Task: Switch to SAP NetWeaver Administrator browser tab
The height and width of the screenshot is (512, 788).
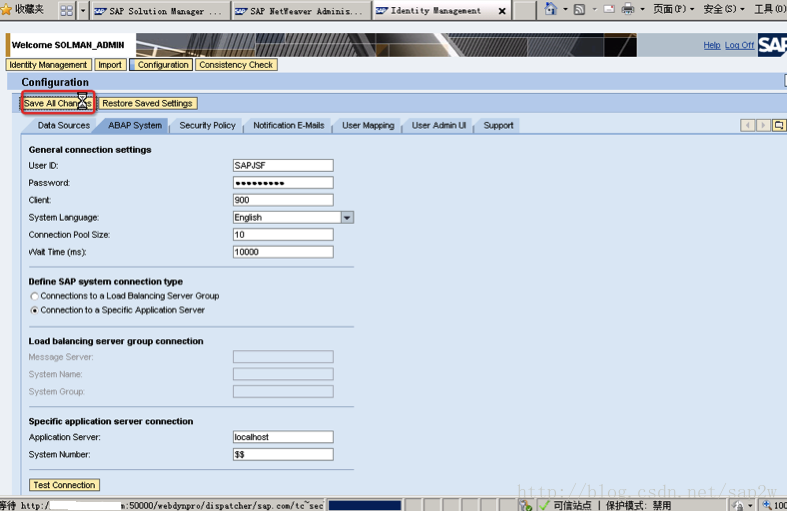Action: pyautogui.click(x=300, y=11)
